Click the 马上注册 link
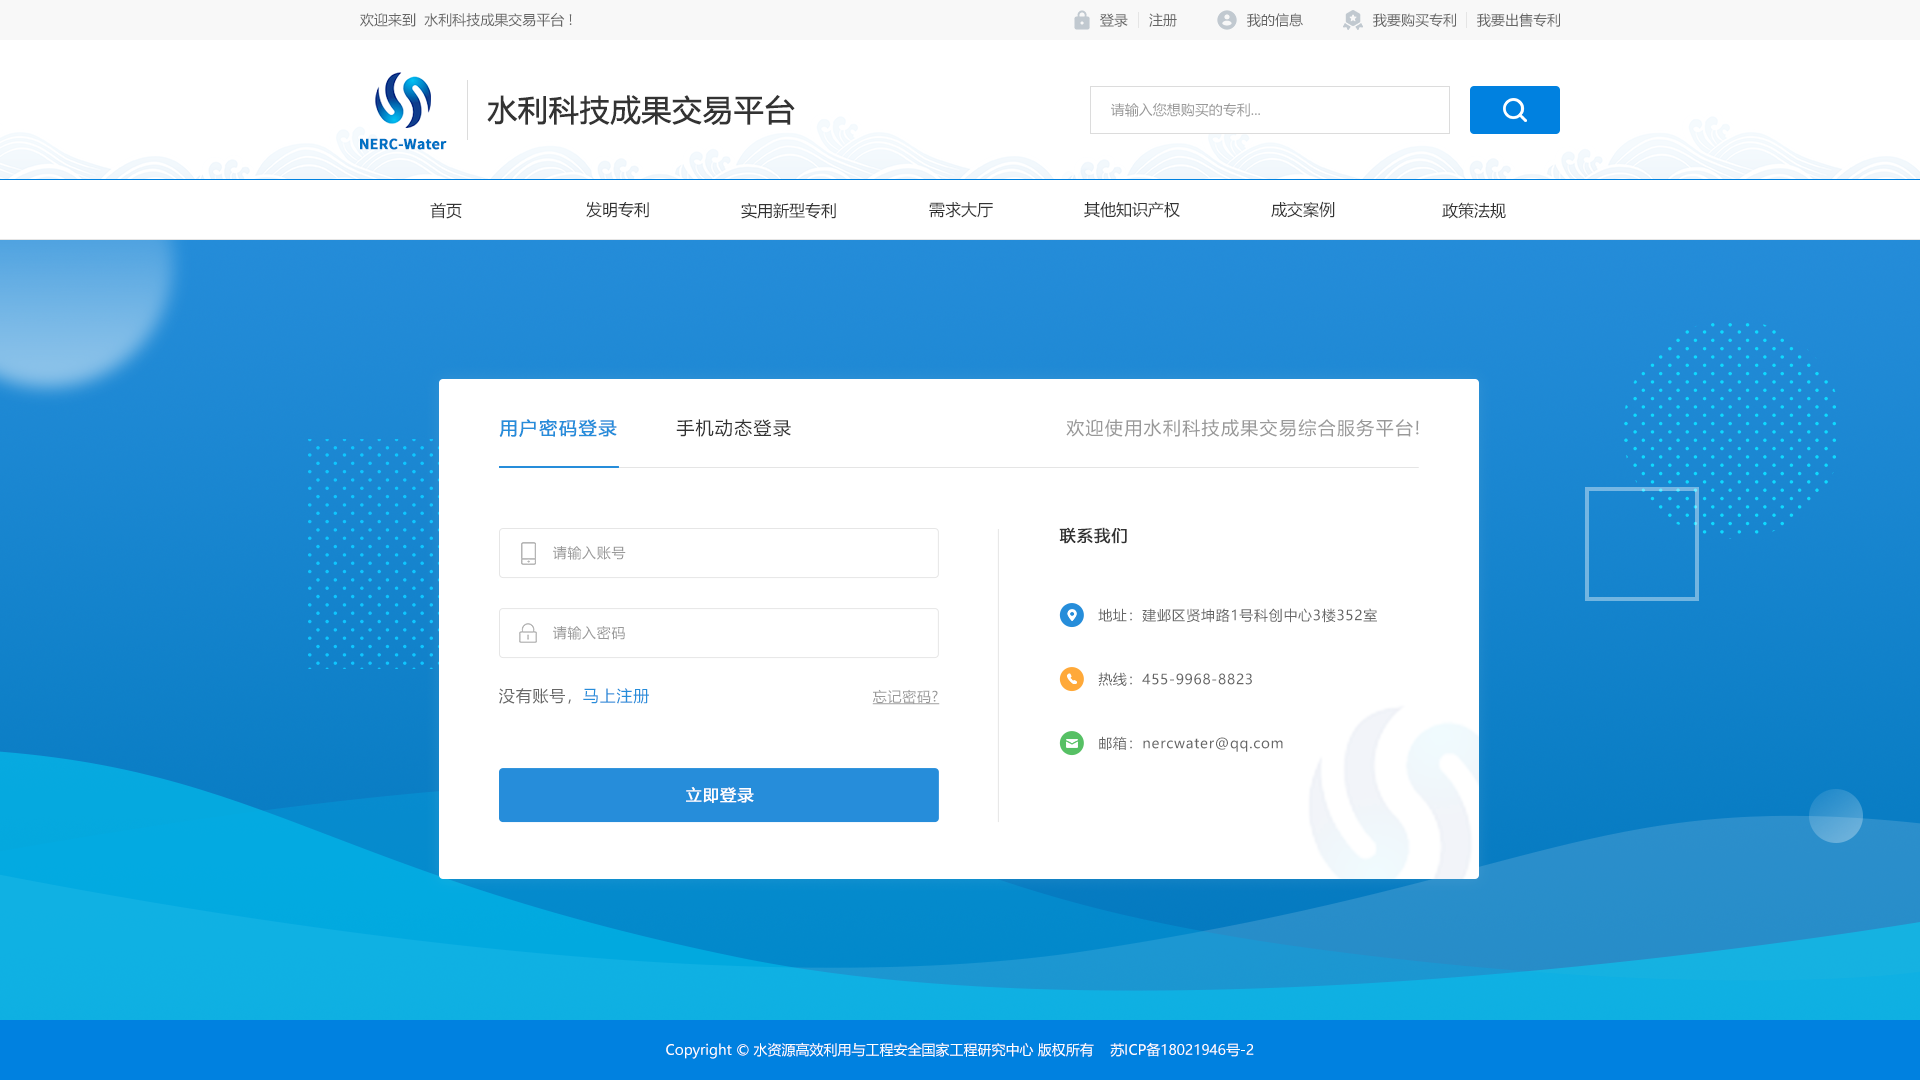Screen dimensions: 1920x1080 coord(616,696)
